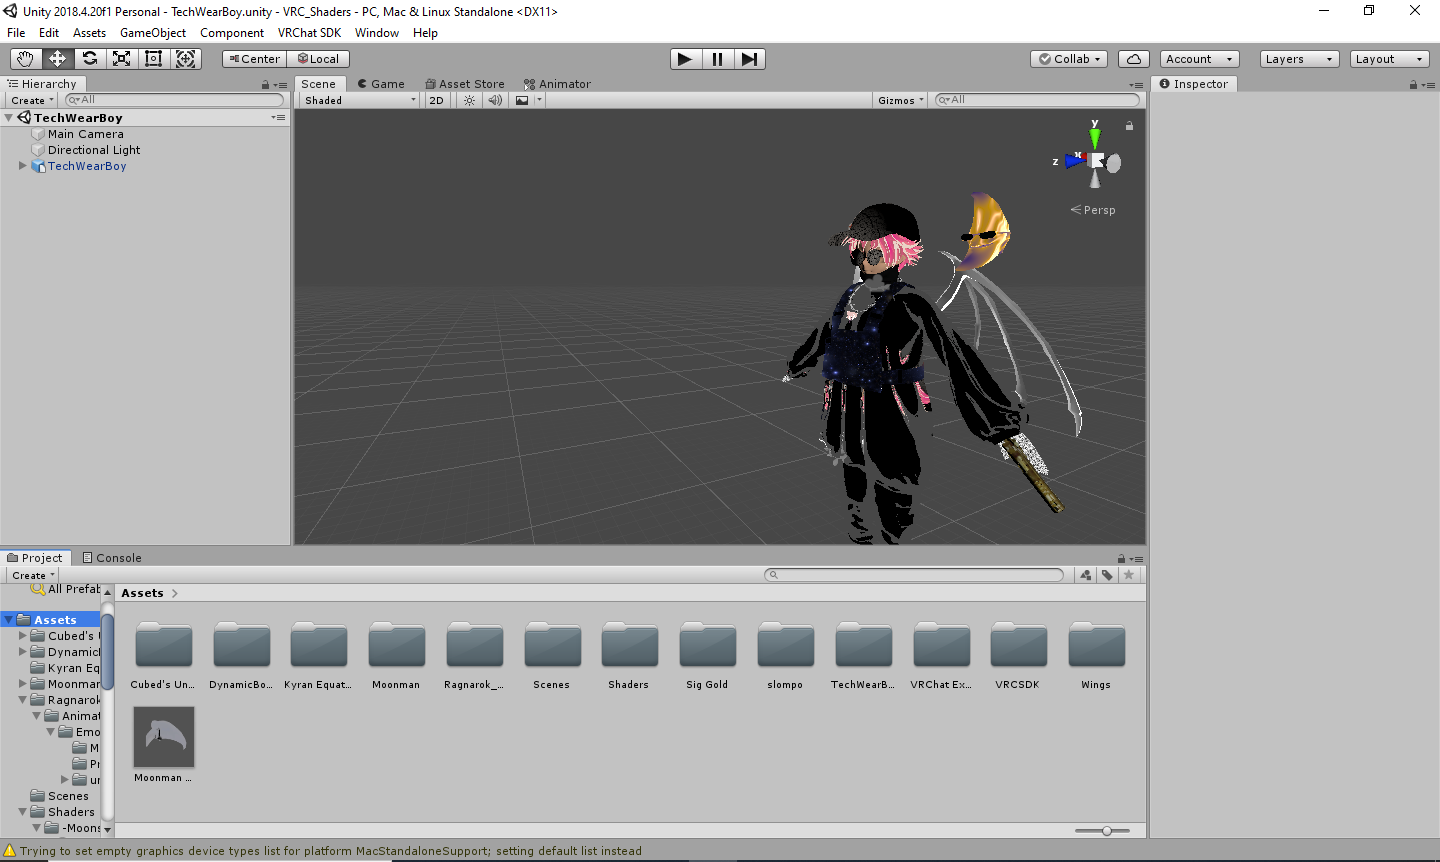The width and height of the screenshot is (1440, 862).
Task: Open Gizmos dropdown
Action: click(901, 100)
